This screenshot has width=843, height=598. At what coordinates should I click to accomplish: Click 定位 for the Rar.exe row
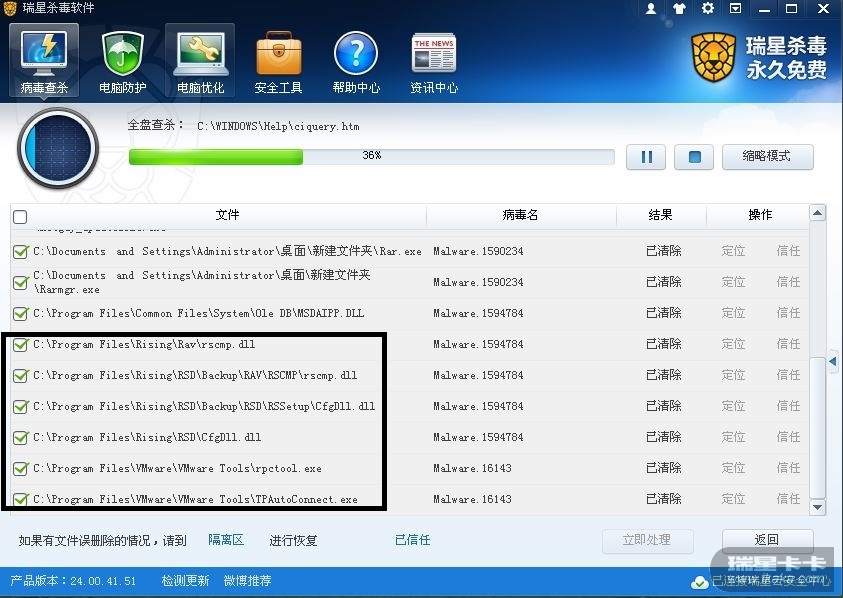733,251
